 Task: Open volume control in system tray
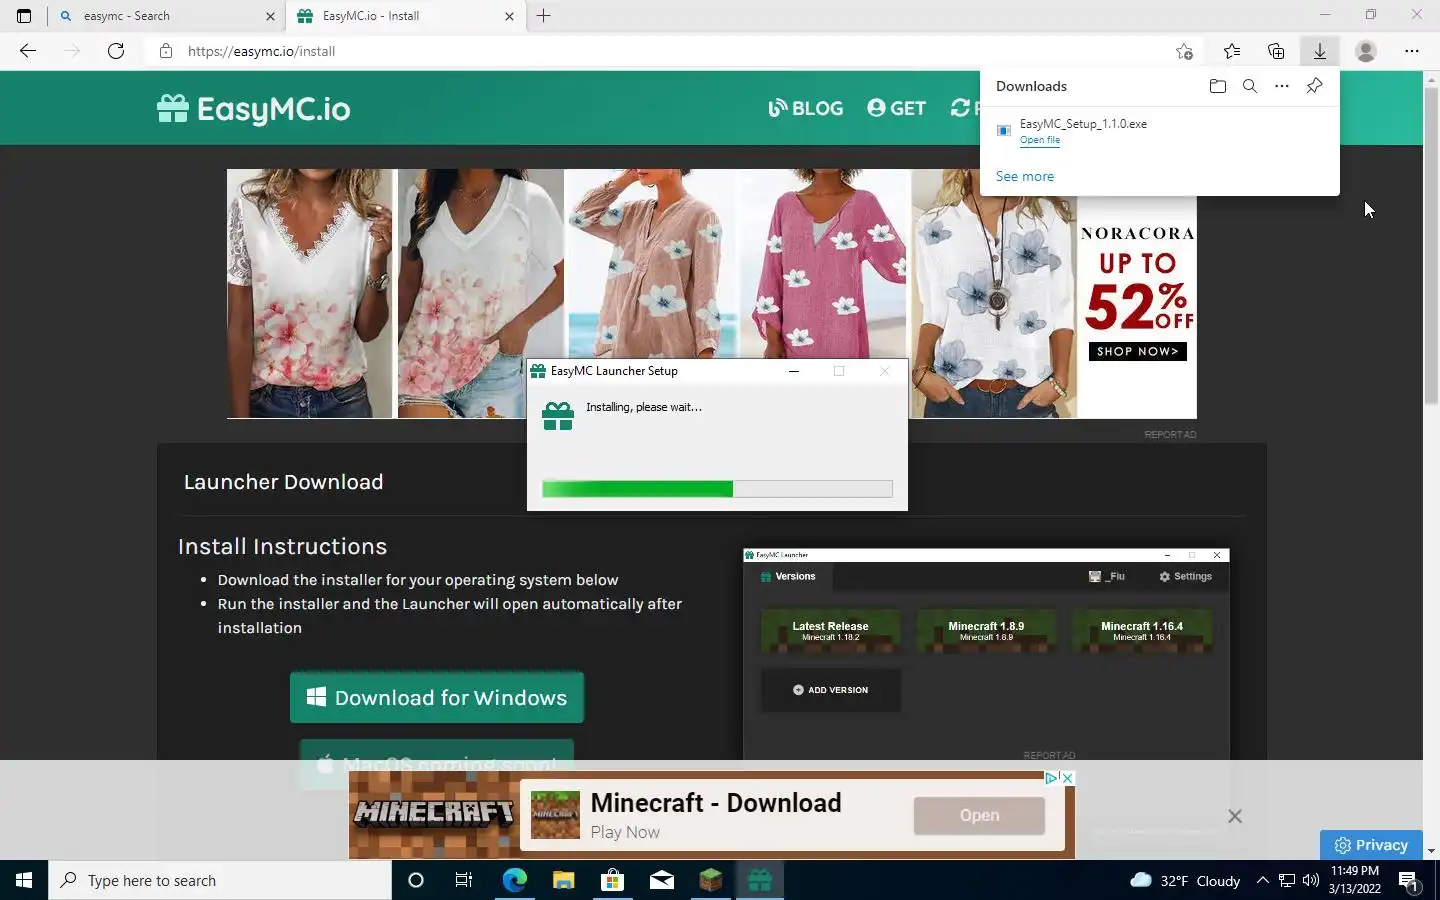(x=1311, y=880)
